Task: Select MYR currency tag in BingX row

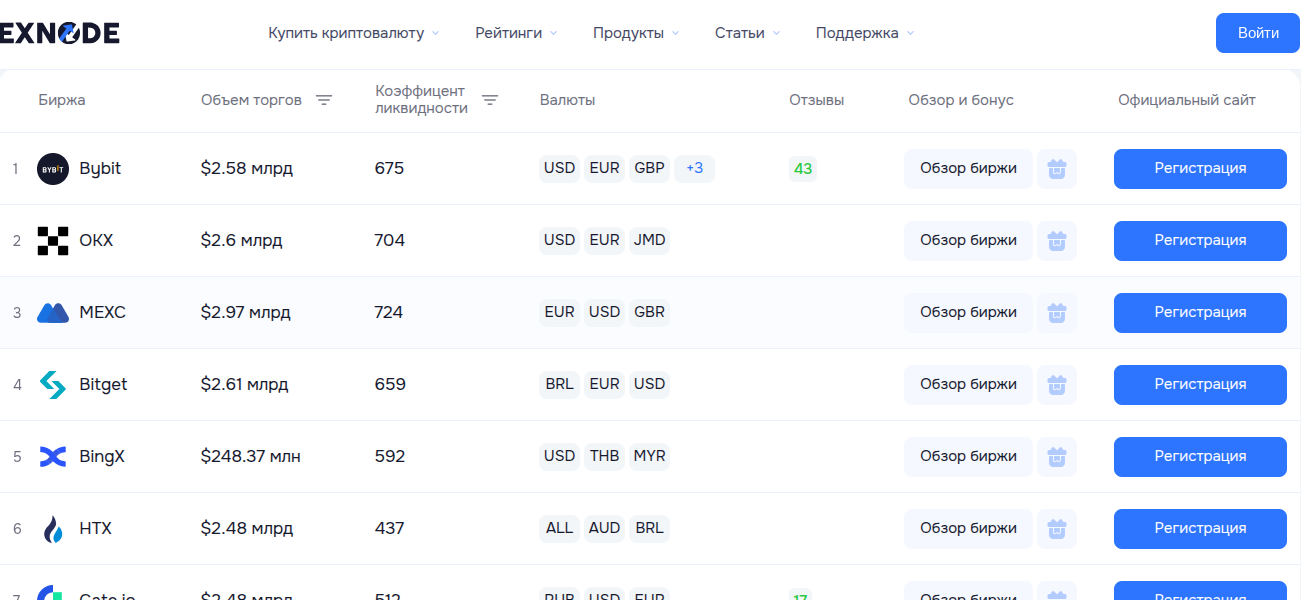Action: (650, 456)
